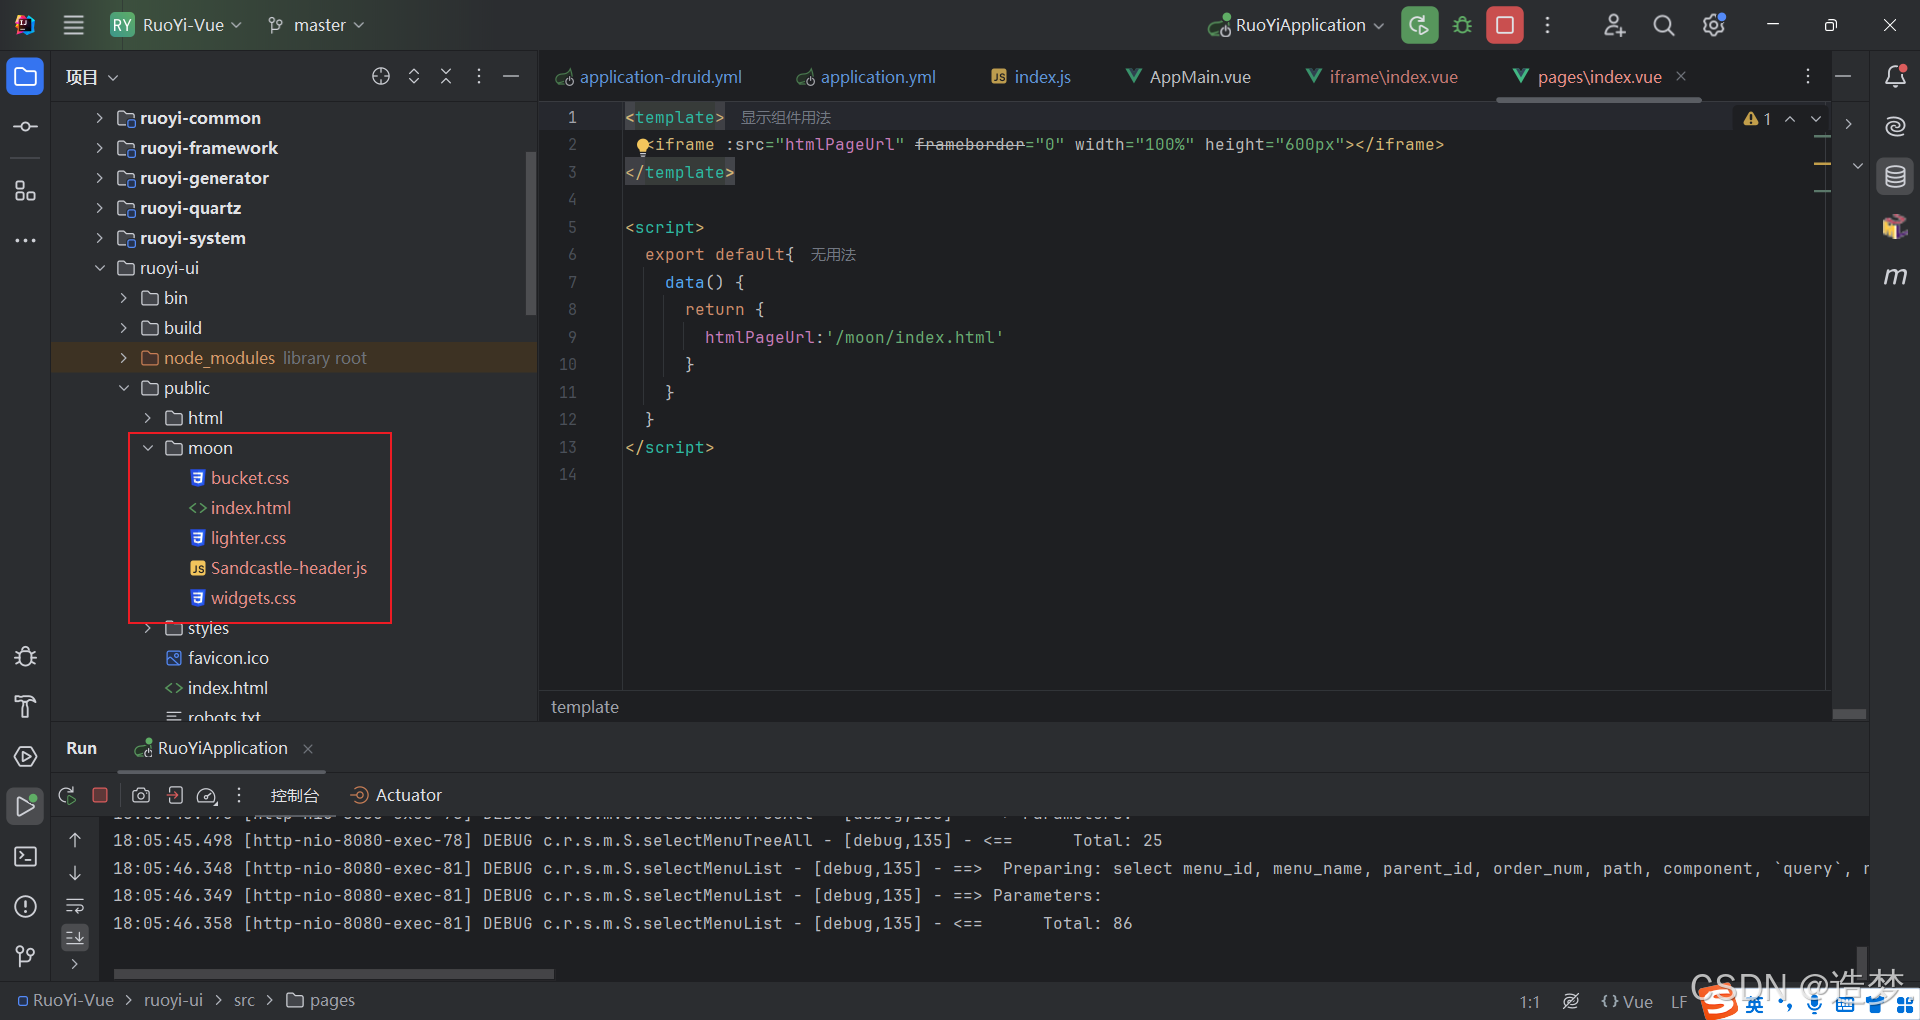
Task: Rerun application in Run panel
Action: coord(67,795)
